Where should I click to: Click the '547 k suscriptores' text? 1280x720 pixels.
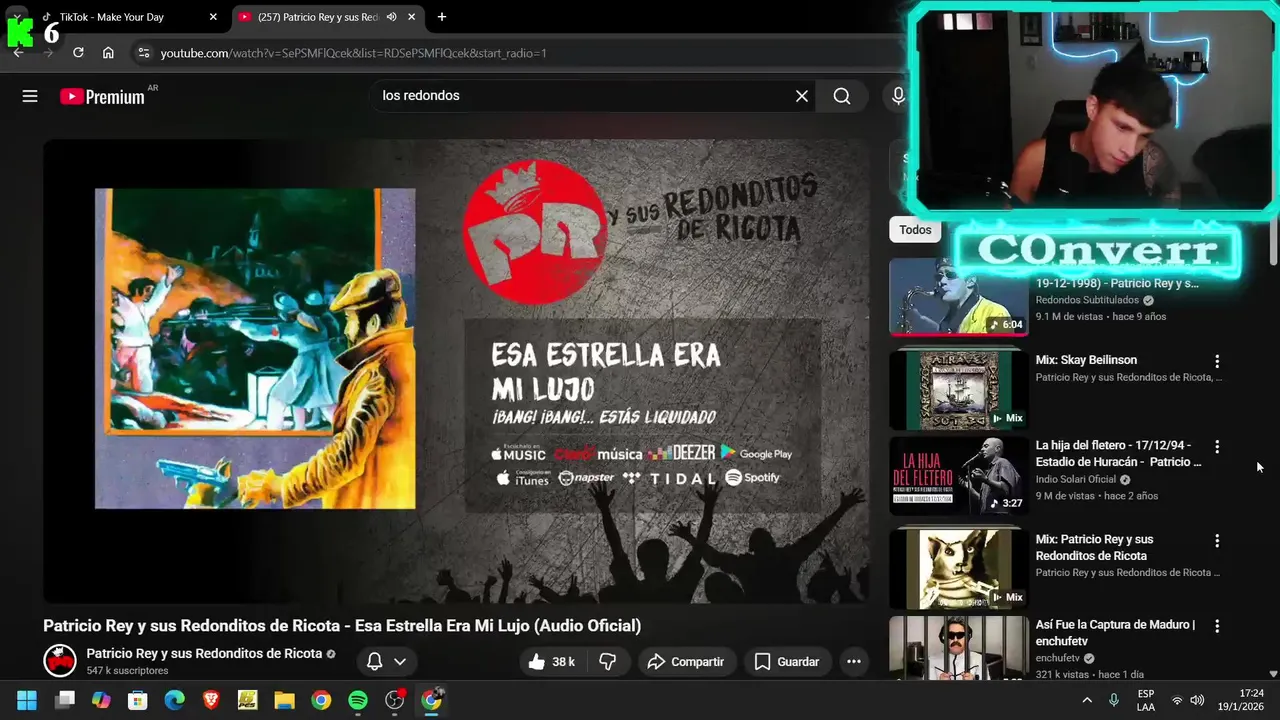point(127,671)
